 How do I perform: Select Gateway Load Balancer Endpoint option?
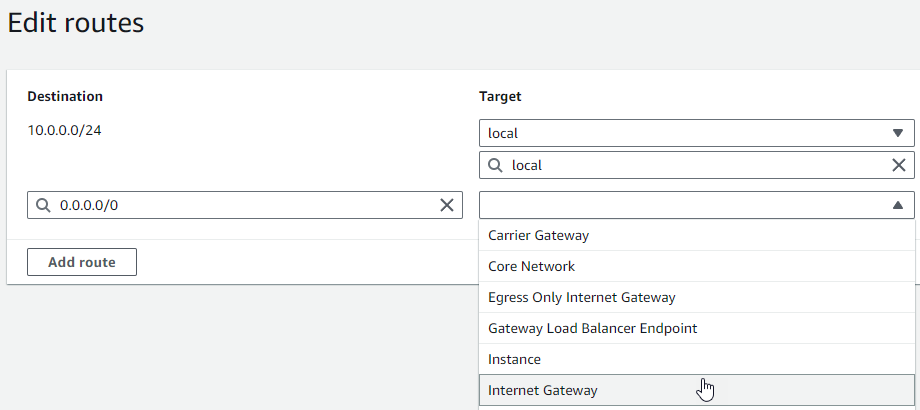coord(592,328)
